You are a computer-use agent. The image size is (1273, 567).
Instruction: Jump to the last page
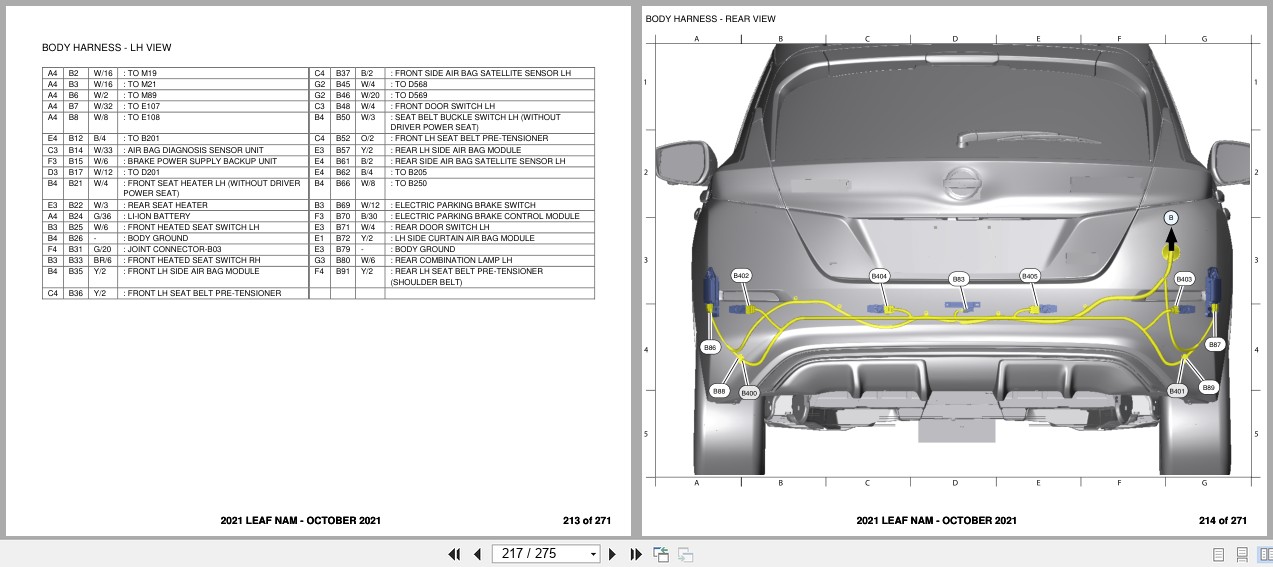coord(636,554)
